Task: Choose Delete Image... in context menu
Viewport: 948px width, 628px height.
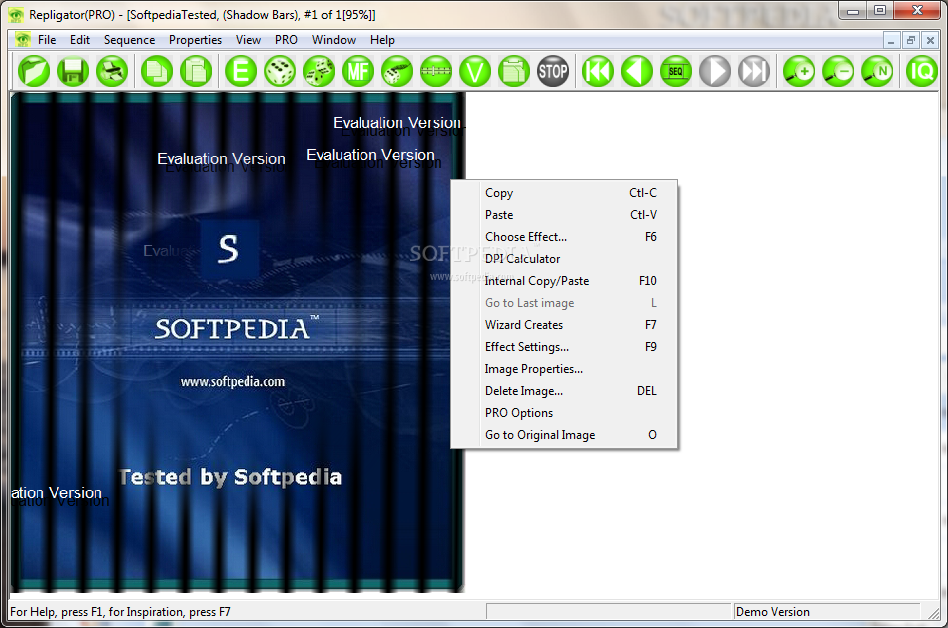Action: (x=564, y=391)
